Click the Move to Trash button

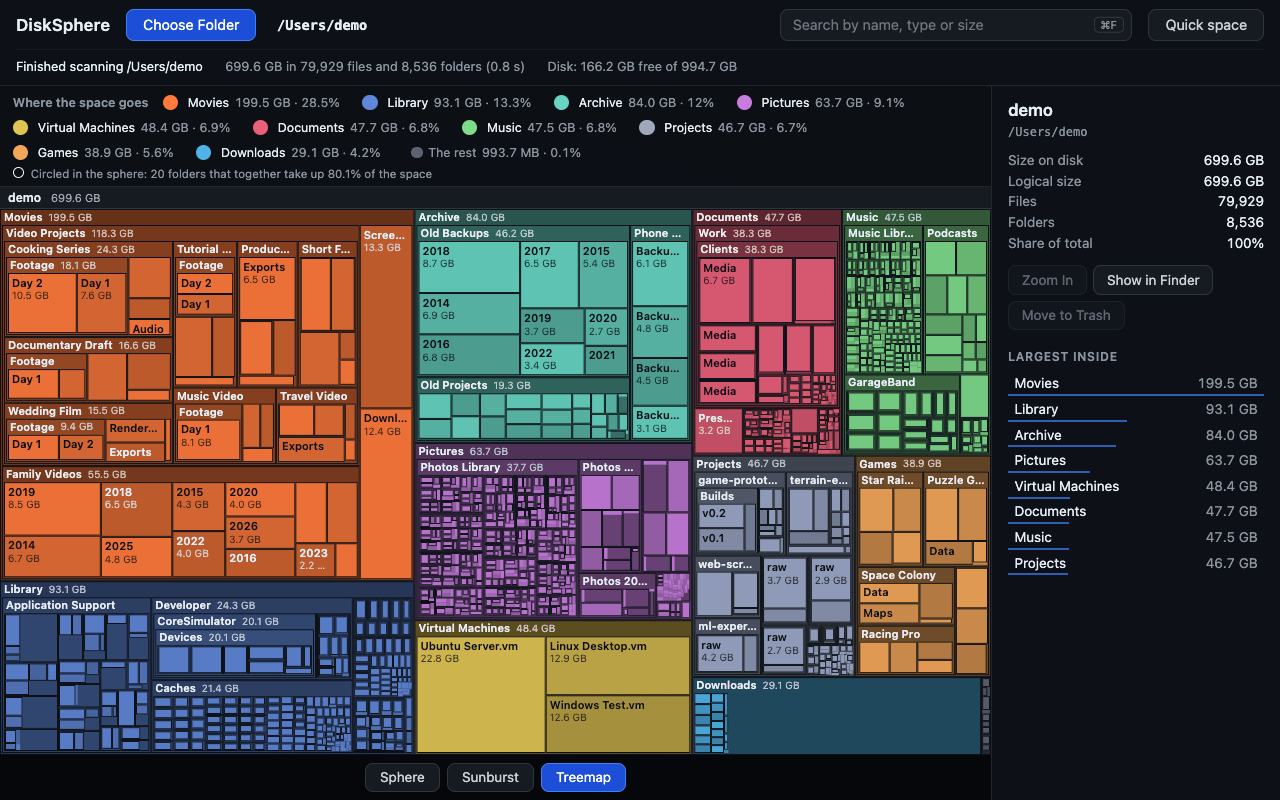pyautogui.click(x=1066, y=315)
